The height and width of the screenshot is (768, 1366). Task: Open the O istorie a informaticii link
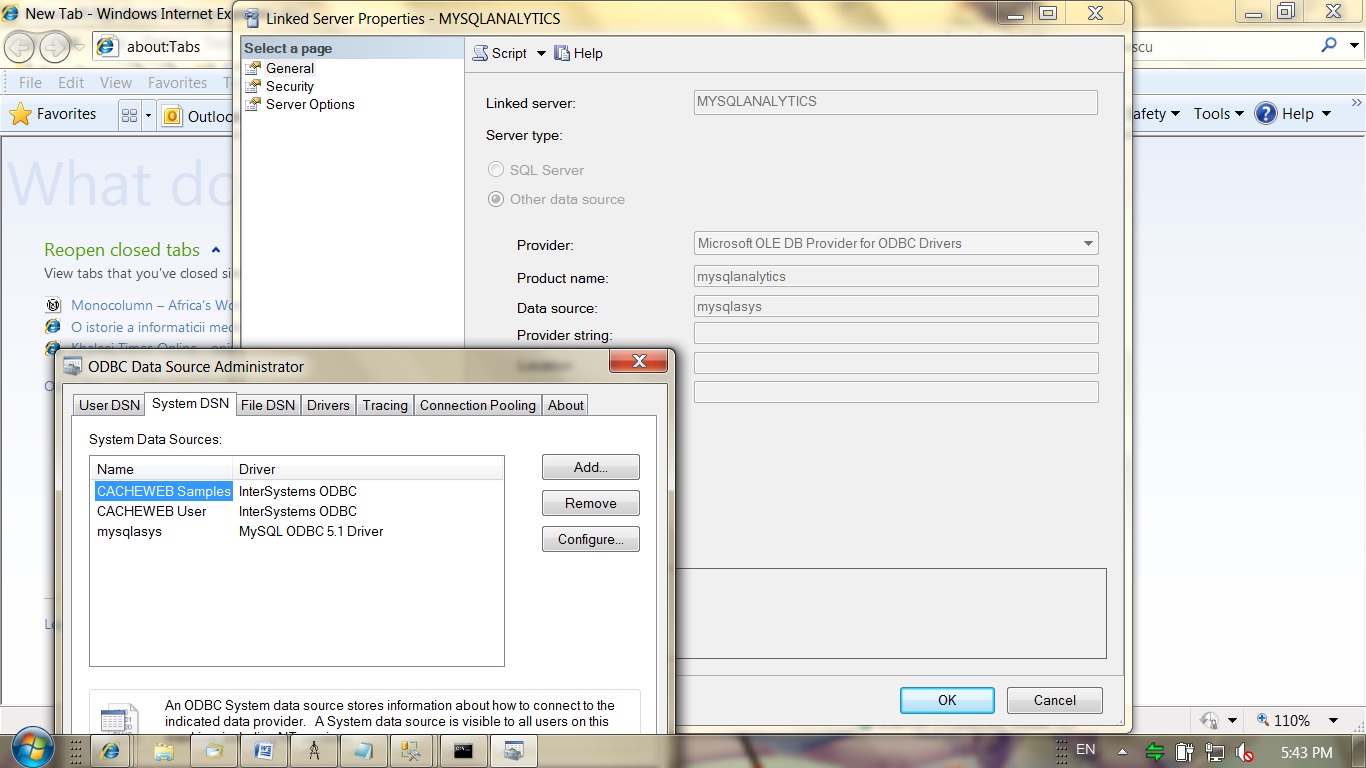152,327
